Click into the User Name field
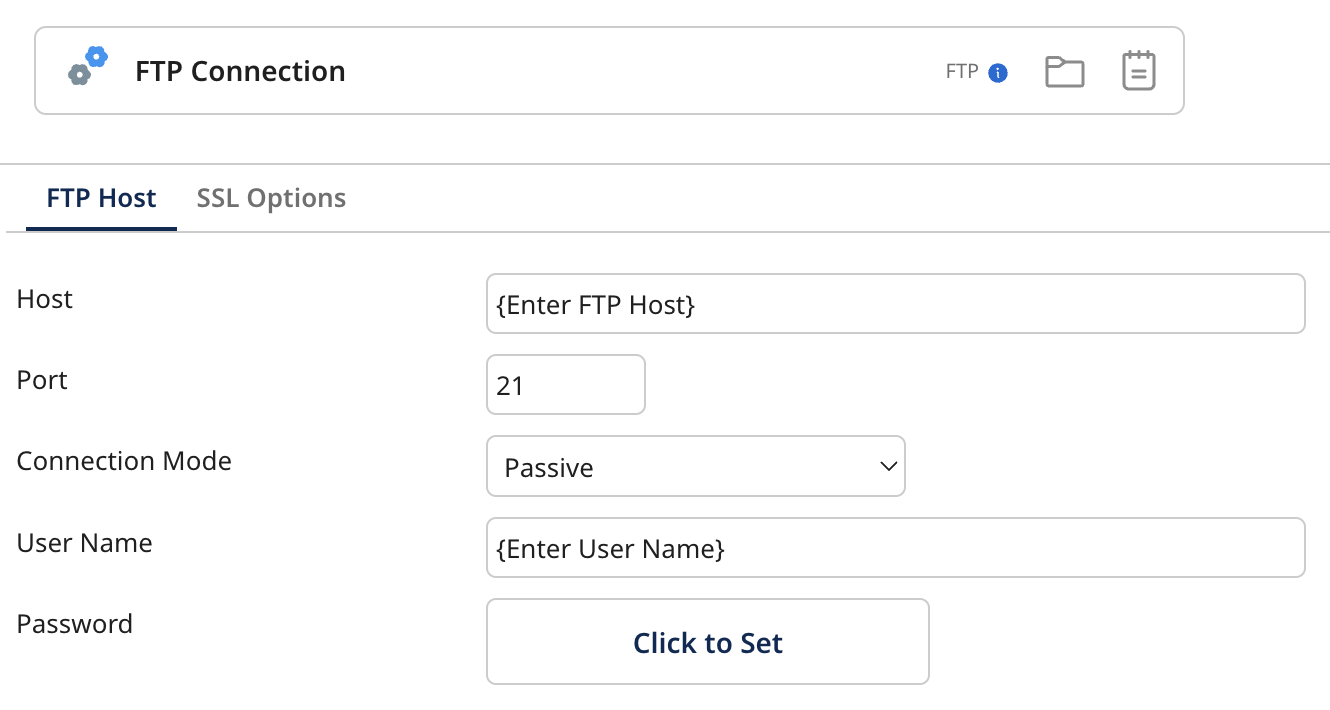 point(895,547)
